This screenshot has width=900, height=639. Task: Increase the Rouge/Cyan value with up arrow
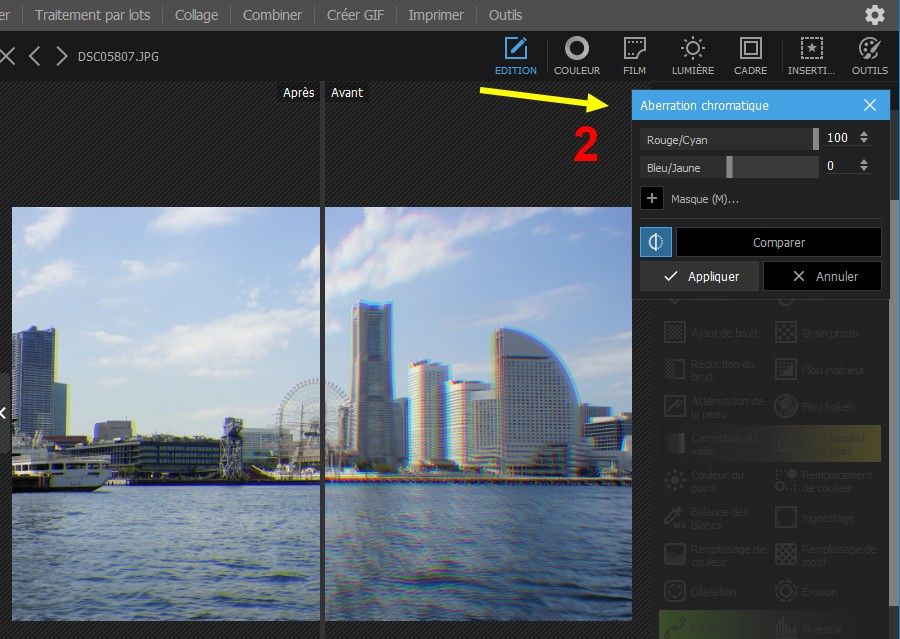point(864,133)
